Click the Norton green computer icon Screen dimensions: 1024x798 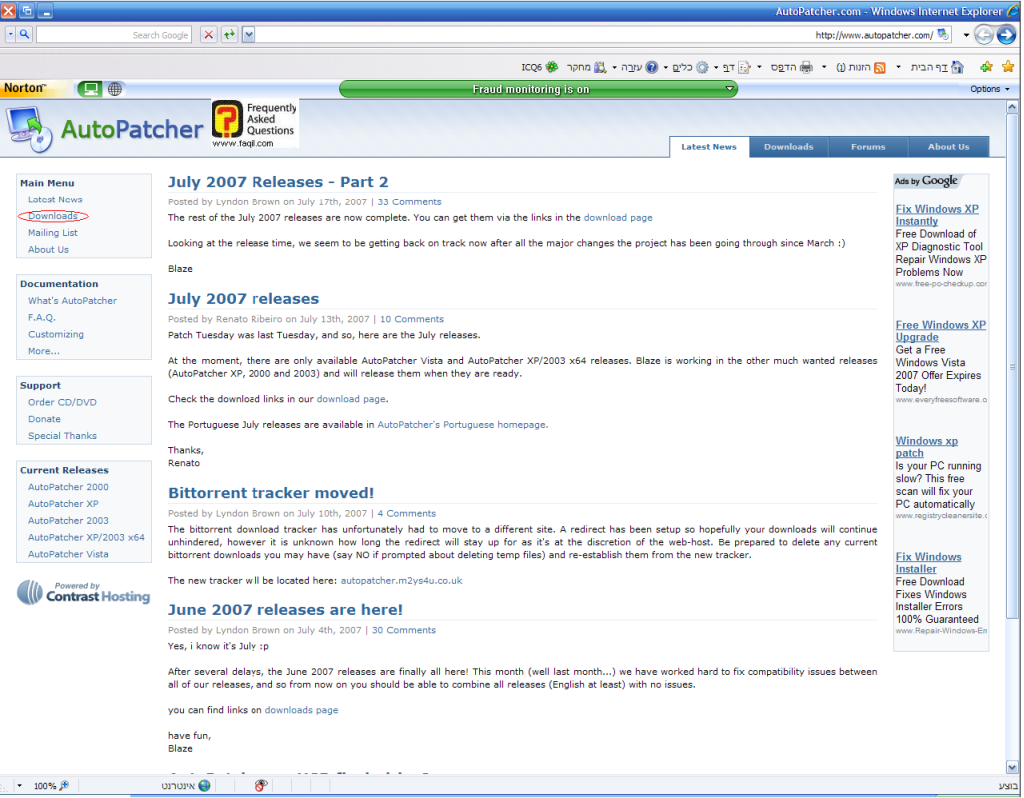[x=89, y=89]
